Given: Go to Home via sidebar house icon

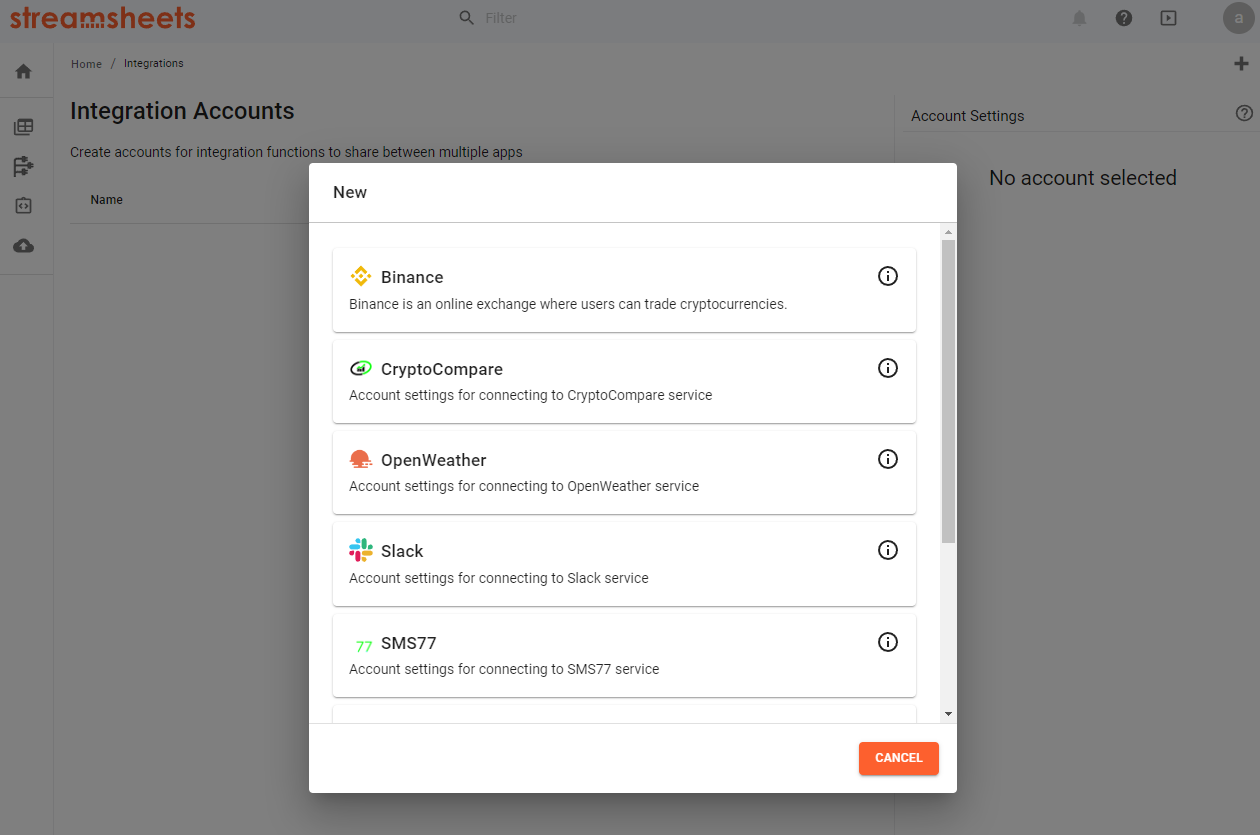Looking at the screenshot, I should click(24, 71).
